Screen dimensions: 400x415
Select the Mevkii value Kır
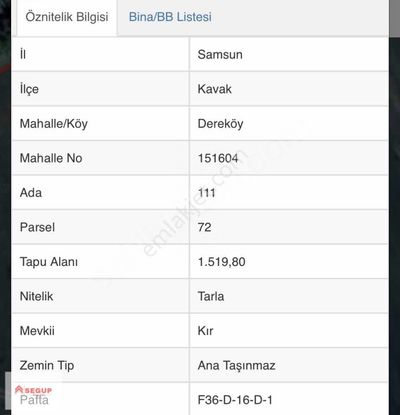point(205,331)
